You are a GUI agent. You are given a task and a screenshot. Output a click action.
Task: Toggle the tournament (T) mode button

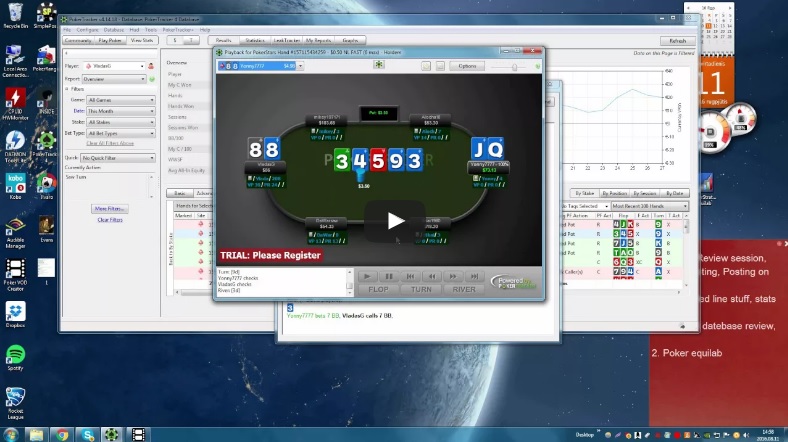click(191, 40)
